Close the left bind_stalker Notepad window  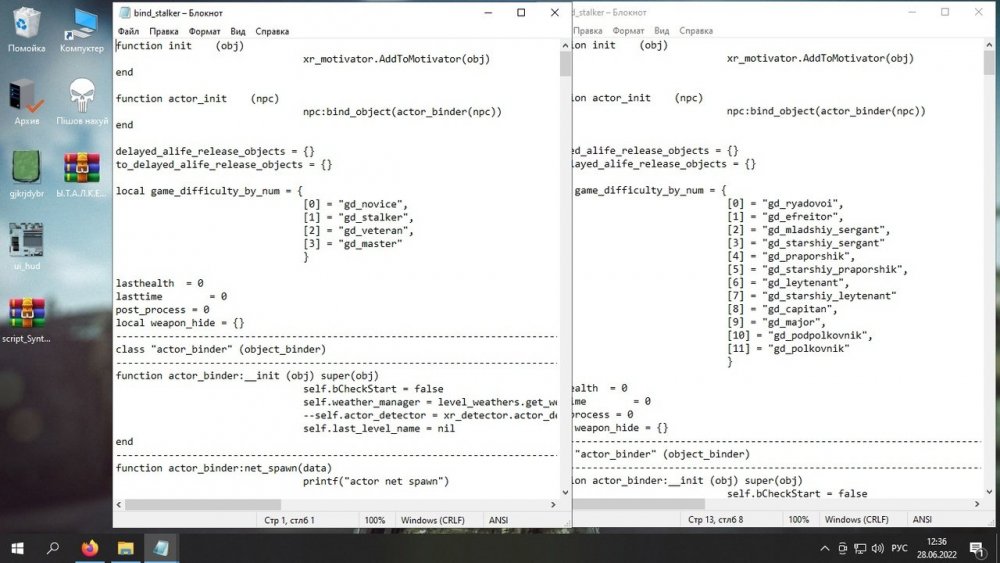(555, 13)
